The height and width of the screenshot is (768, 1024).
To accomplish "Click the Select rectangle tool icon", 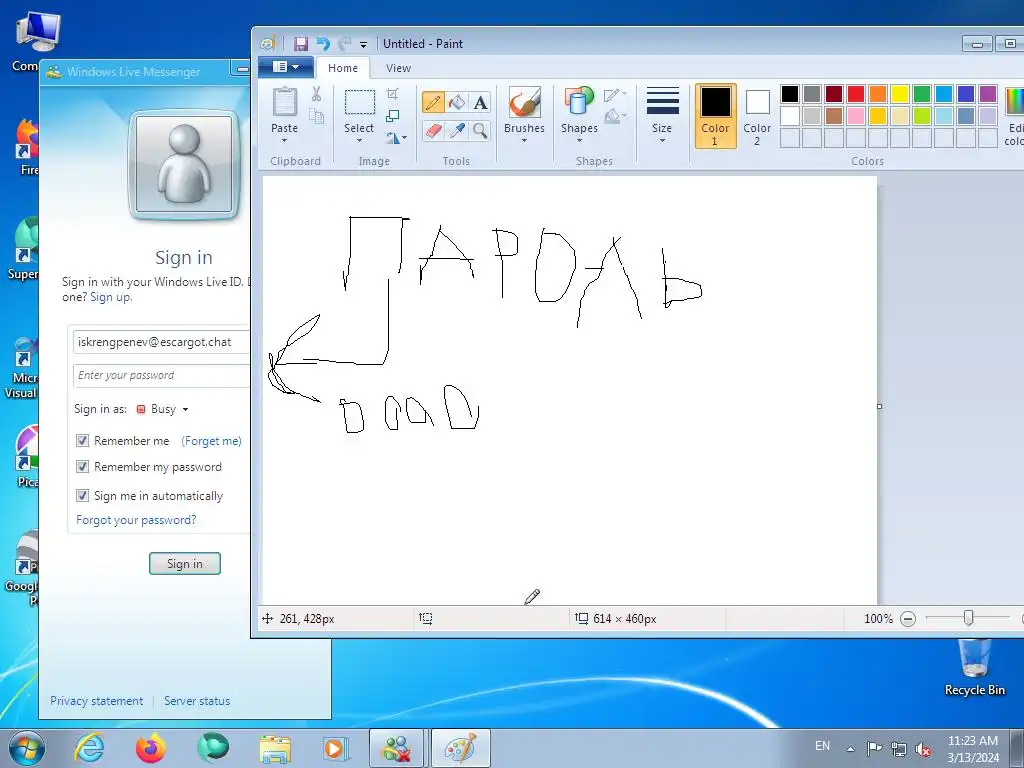I will 359,103.
